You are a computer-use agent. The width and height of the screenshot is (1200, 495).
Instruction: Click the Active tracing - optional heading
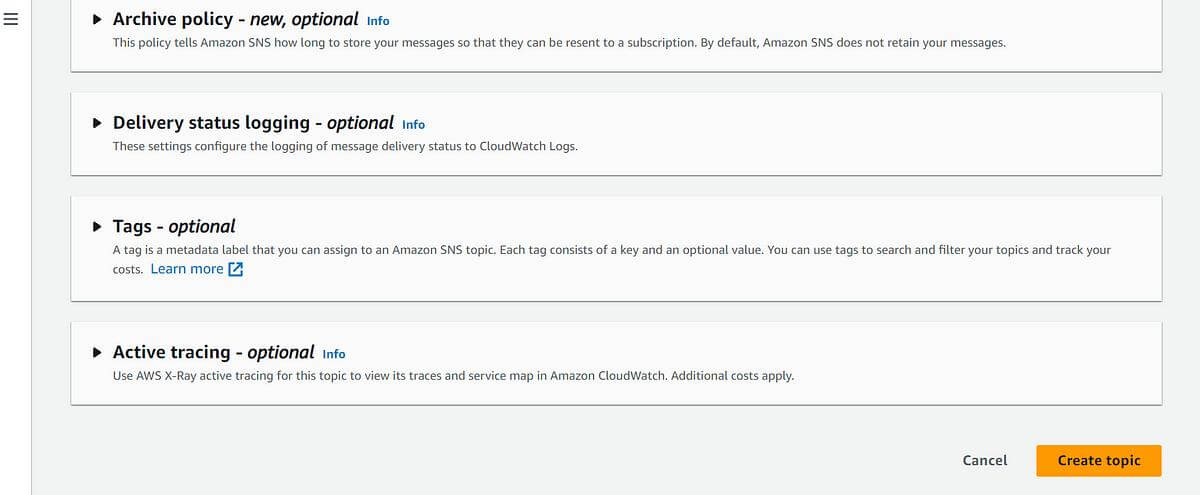click(213, 352)
